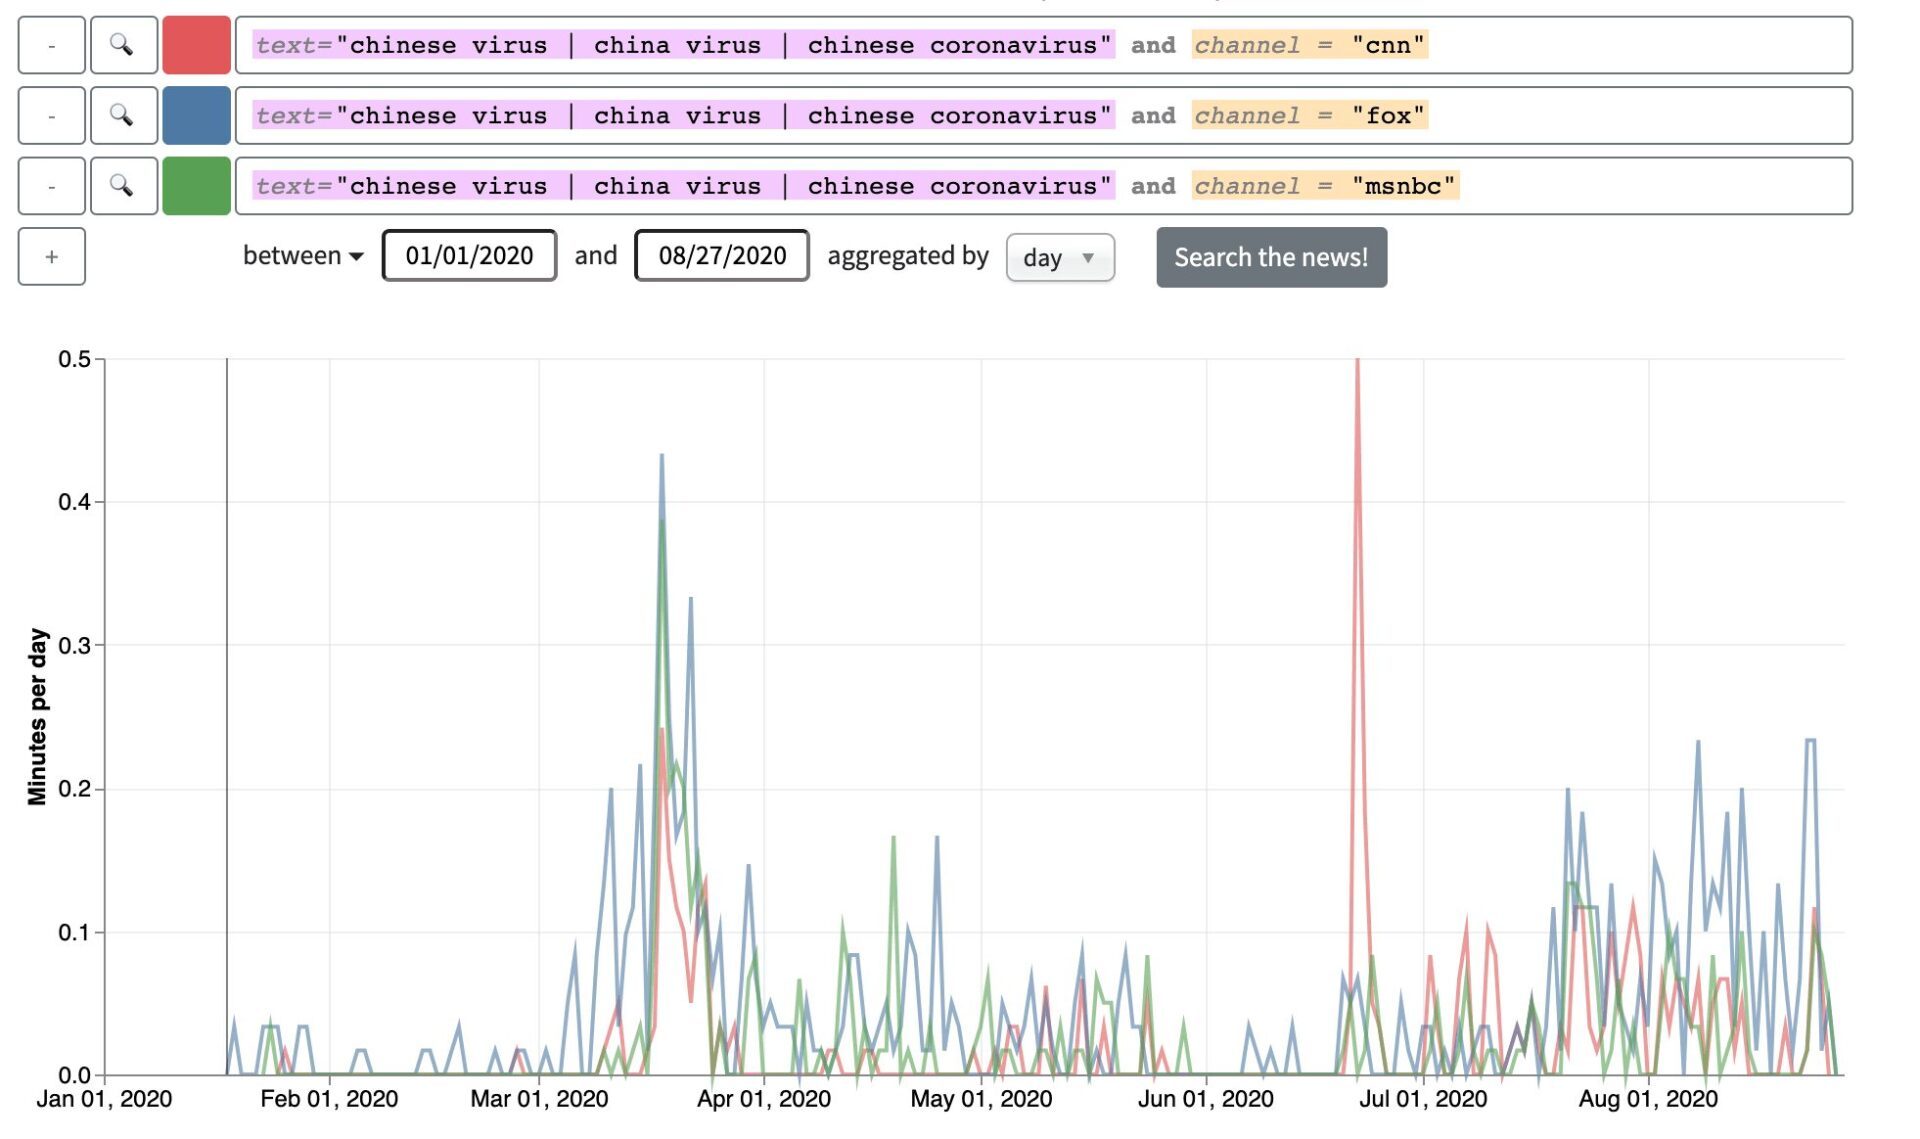Open the red color swatch for CNN
Image resolution: width=1920 pixels, height=1139 pixels.
[x=196, y=45]
